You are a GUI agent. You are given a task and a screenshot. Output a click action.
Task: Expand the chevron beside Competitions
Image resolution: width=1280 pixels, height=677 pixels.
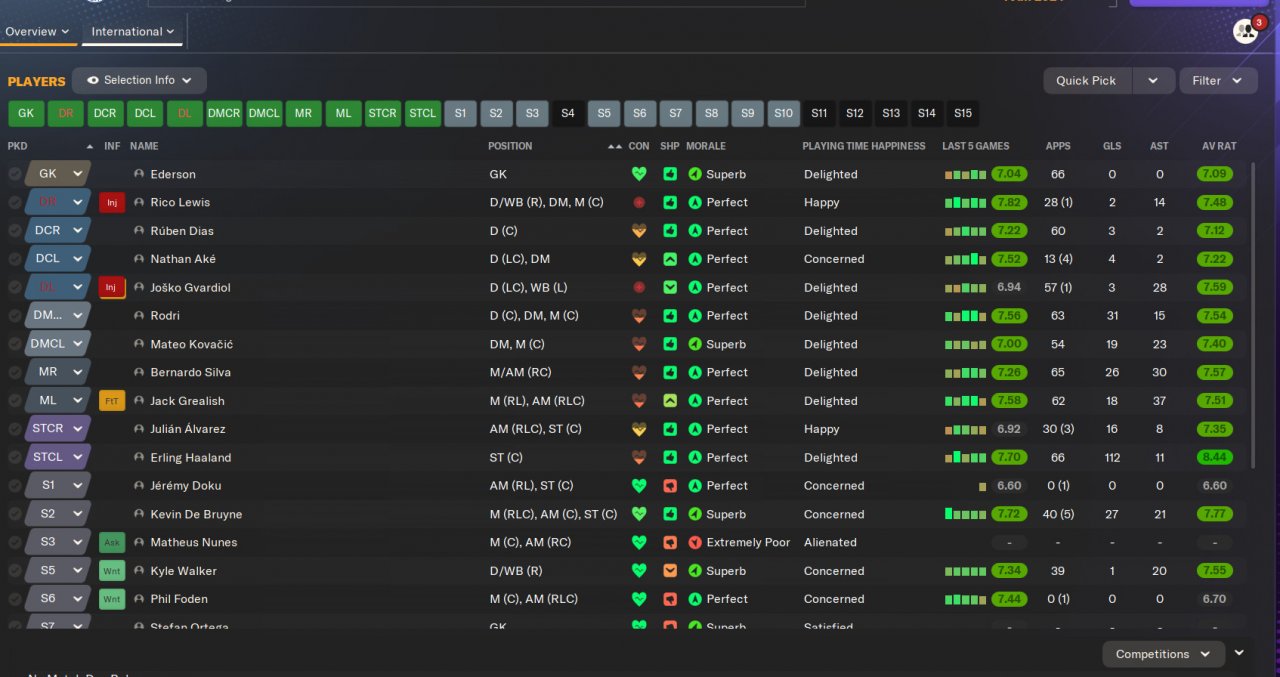click(x=1240, y=653)
